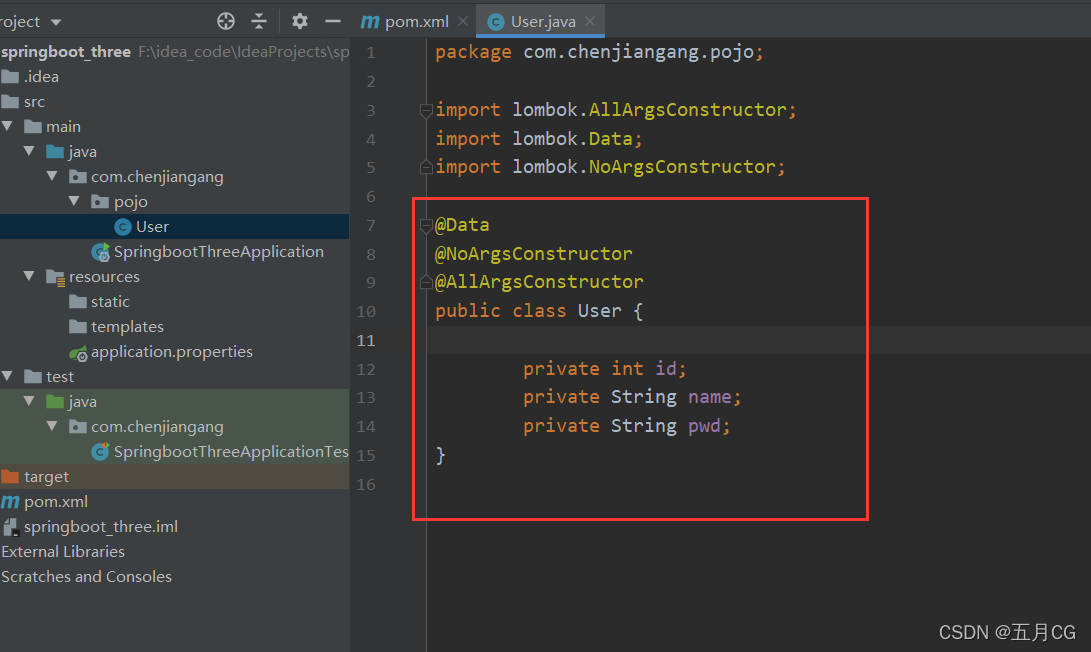Click the orange target folder icon

tap(10, 477)
